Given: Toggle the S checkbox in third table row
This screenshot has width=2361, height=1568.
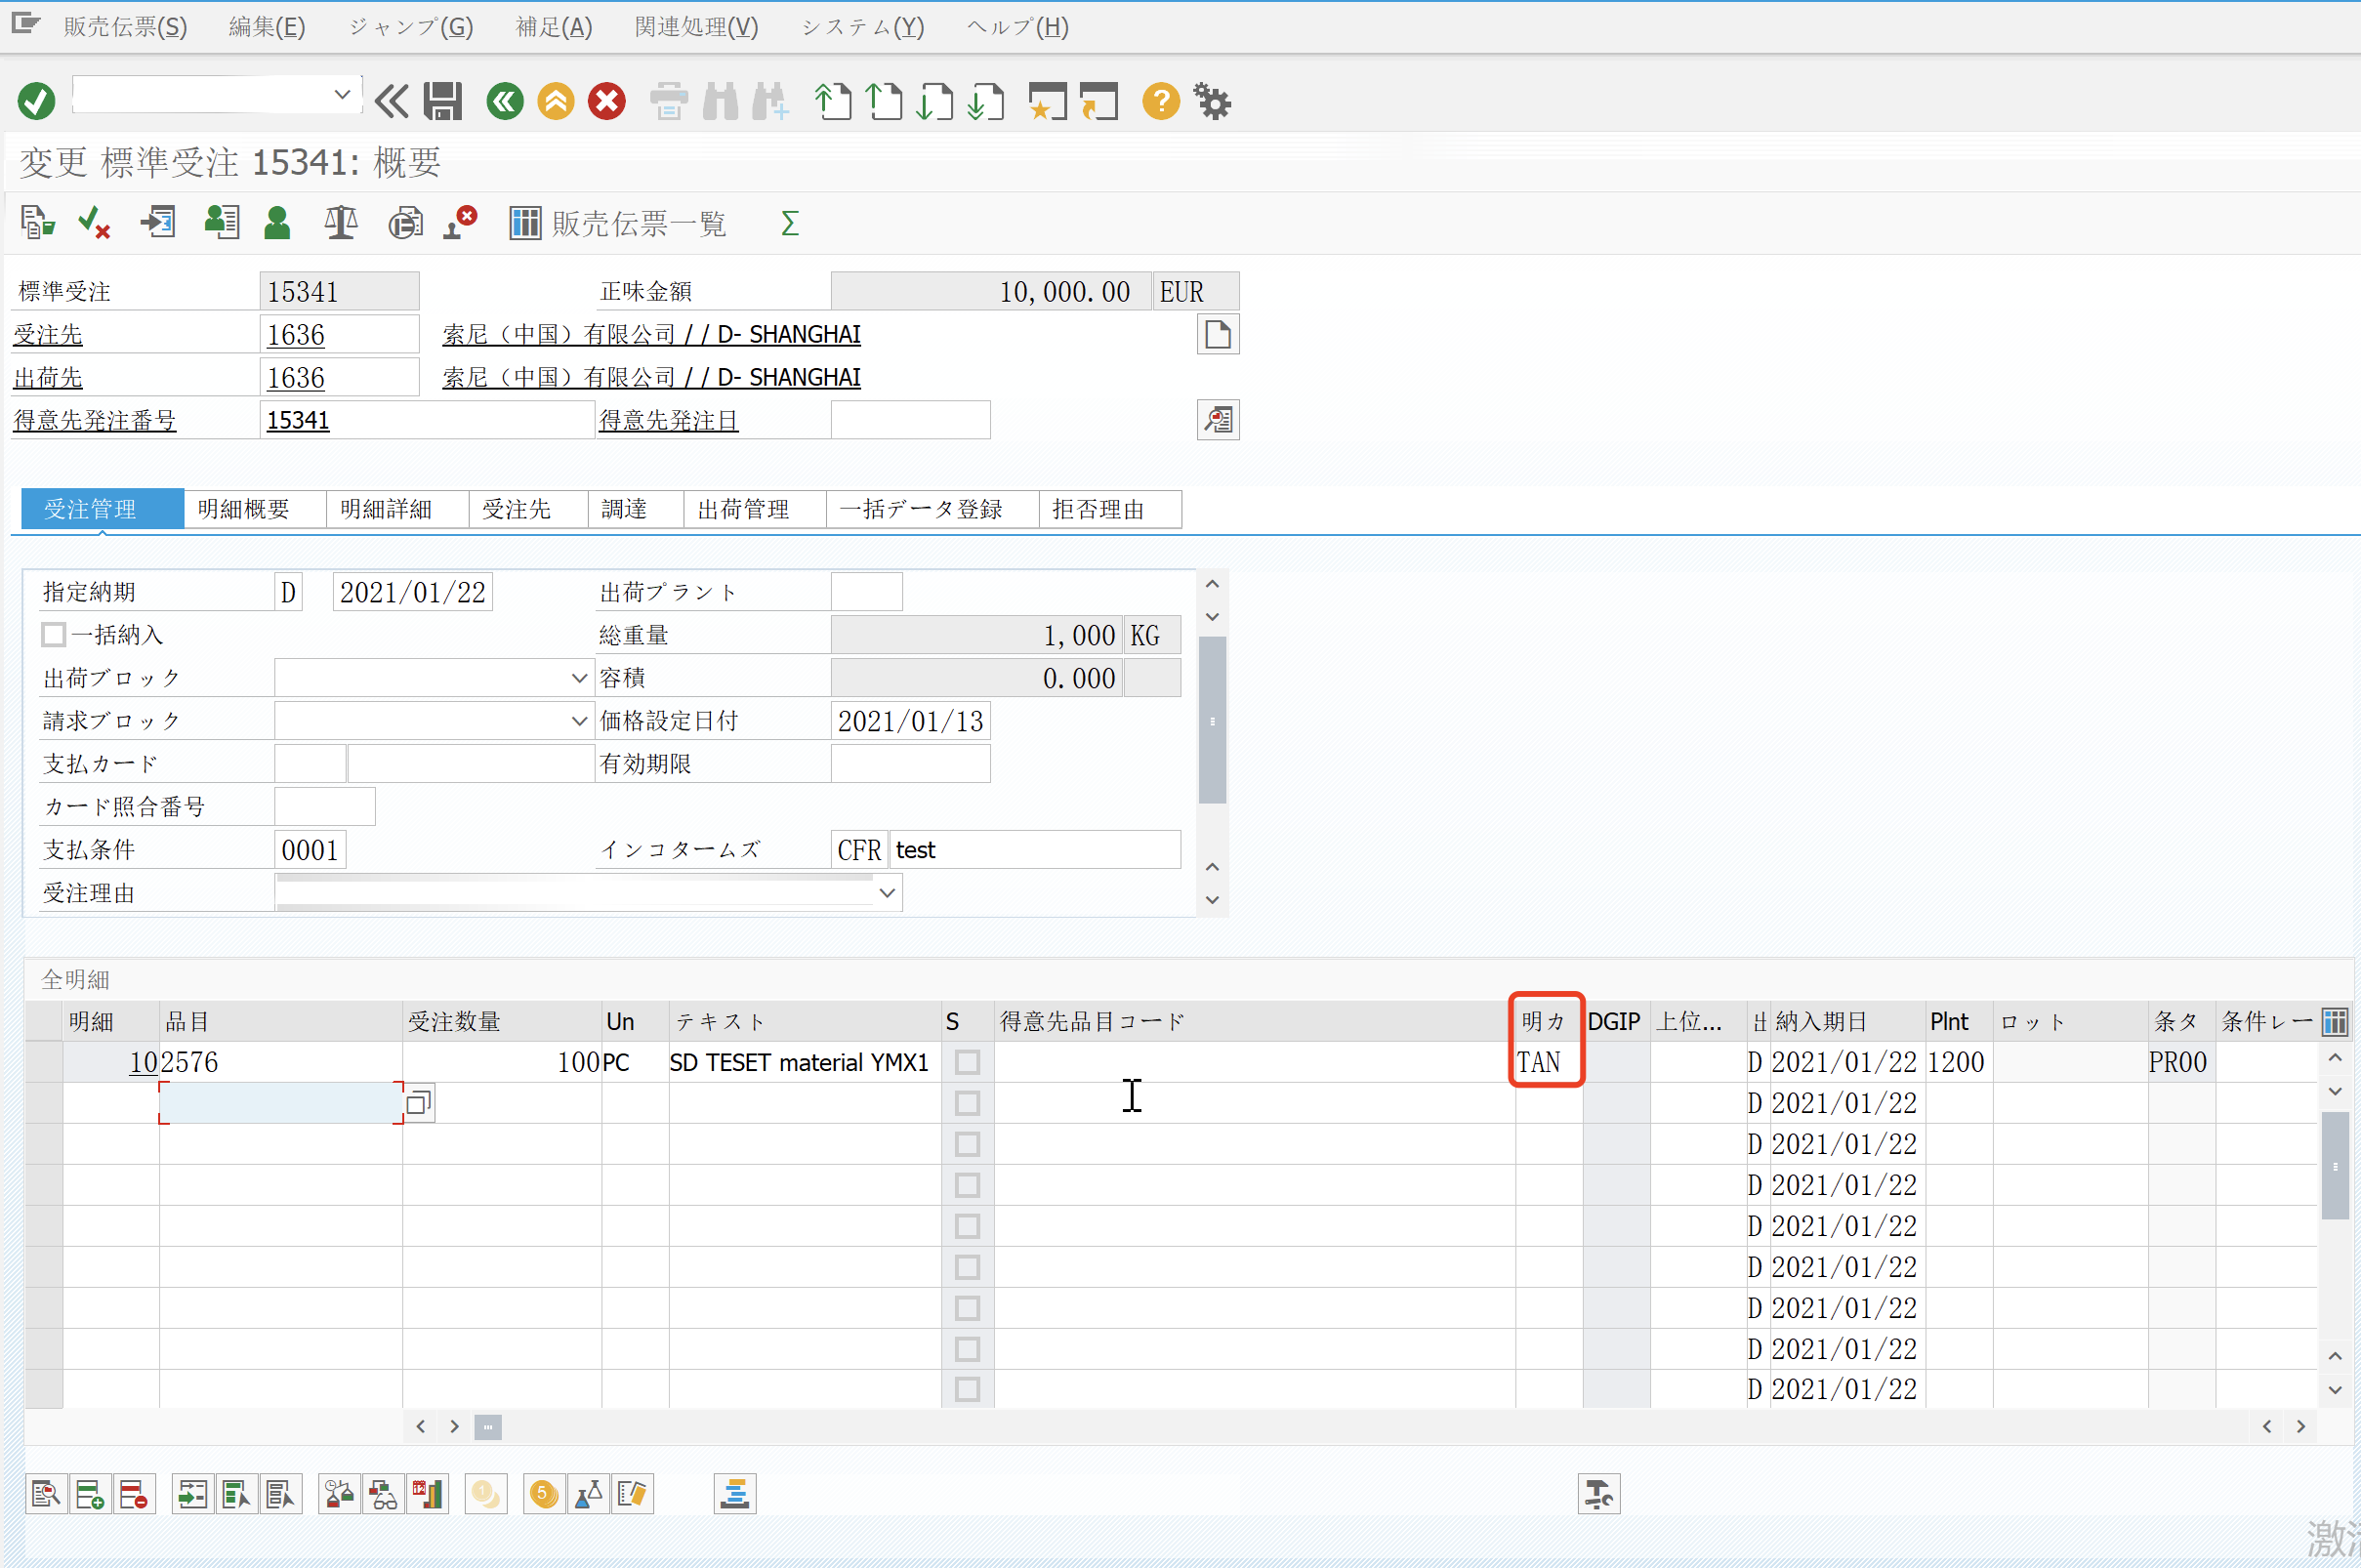Looking at the screenshot, I should 967,1144.
